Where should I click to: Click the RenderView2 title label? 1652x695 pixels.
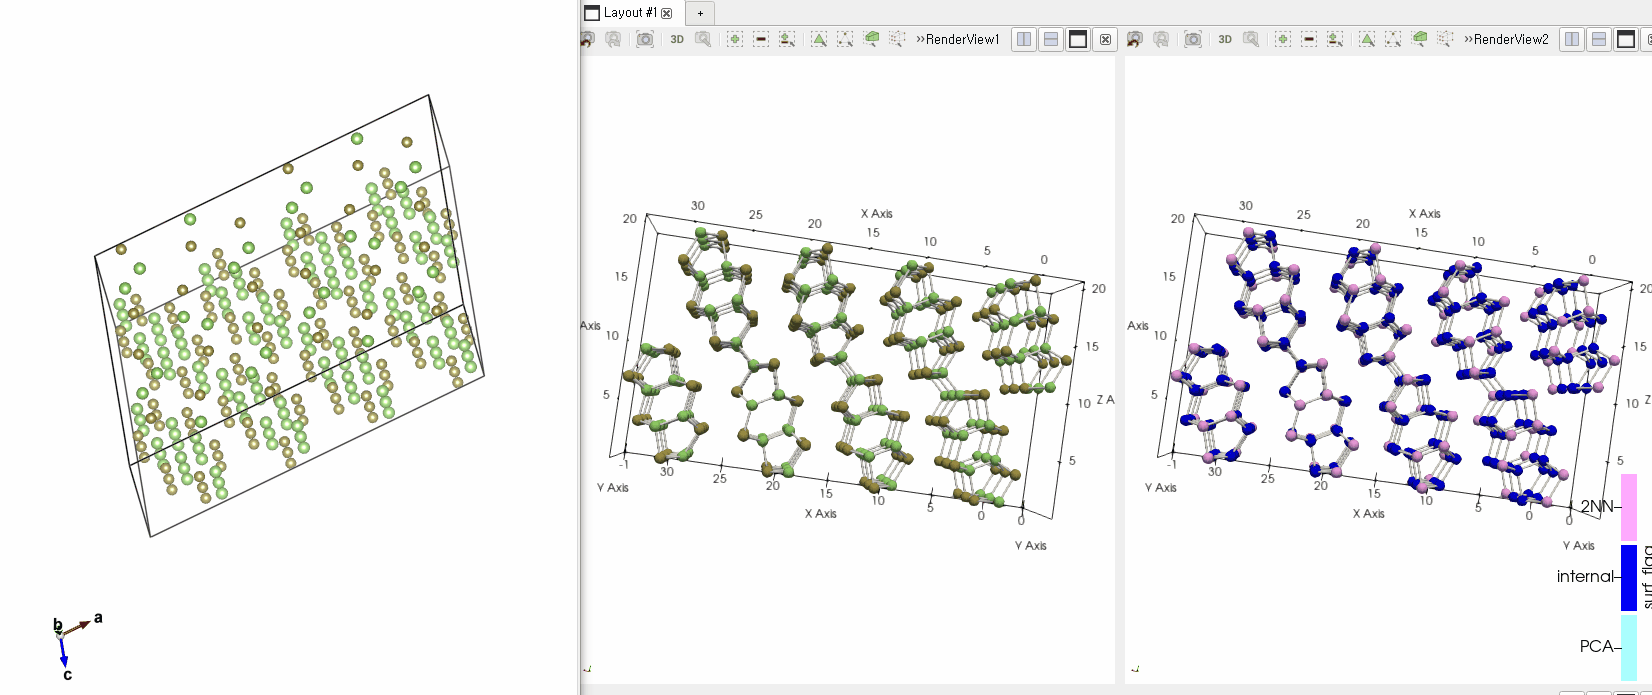pos(1510,39)
